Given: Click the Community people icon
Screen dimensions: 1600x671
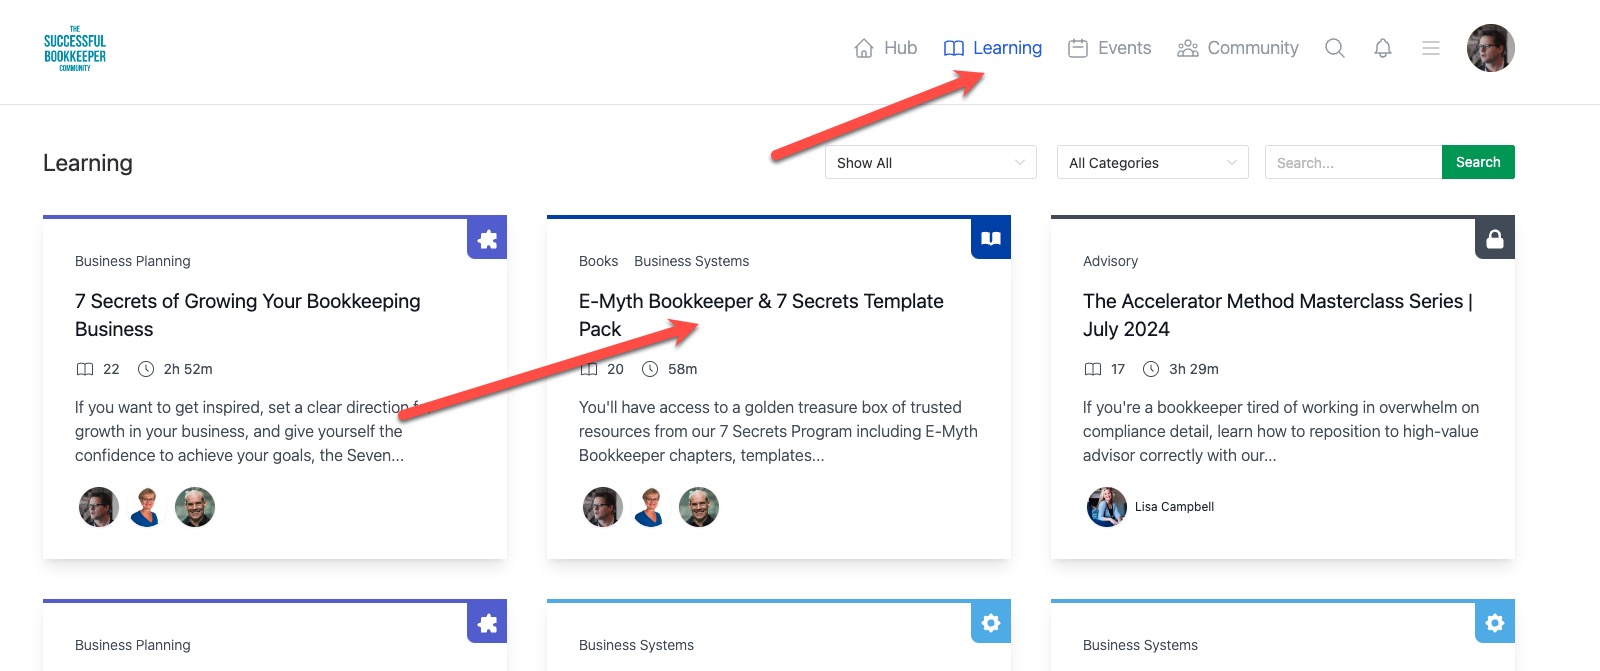Looking at the screenshot, I should pos(1188,48).
